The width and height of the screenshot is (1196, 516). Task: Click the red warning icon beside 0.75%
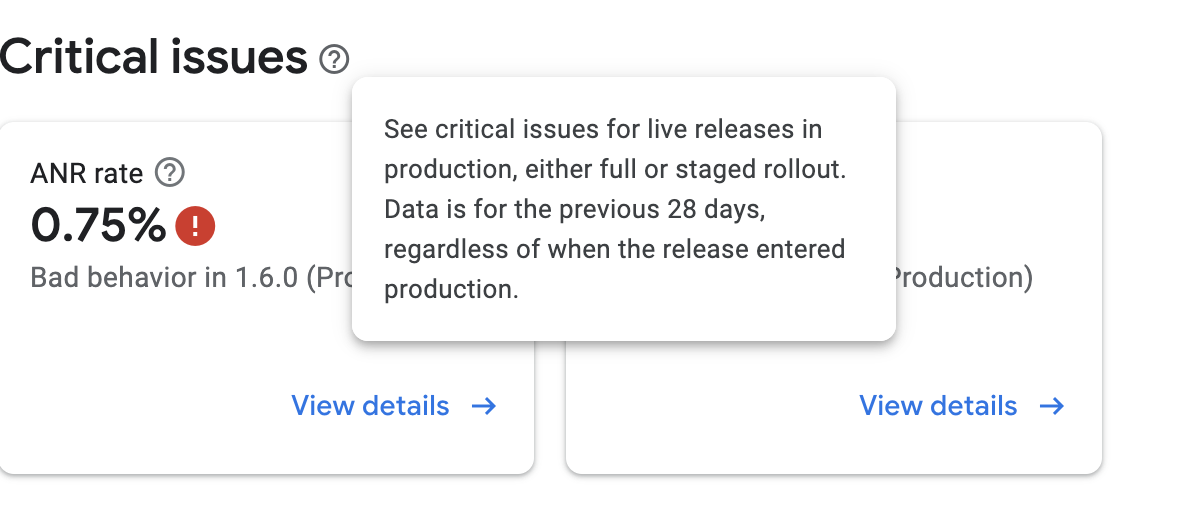click(x=195, y=226)
